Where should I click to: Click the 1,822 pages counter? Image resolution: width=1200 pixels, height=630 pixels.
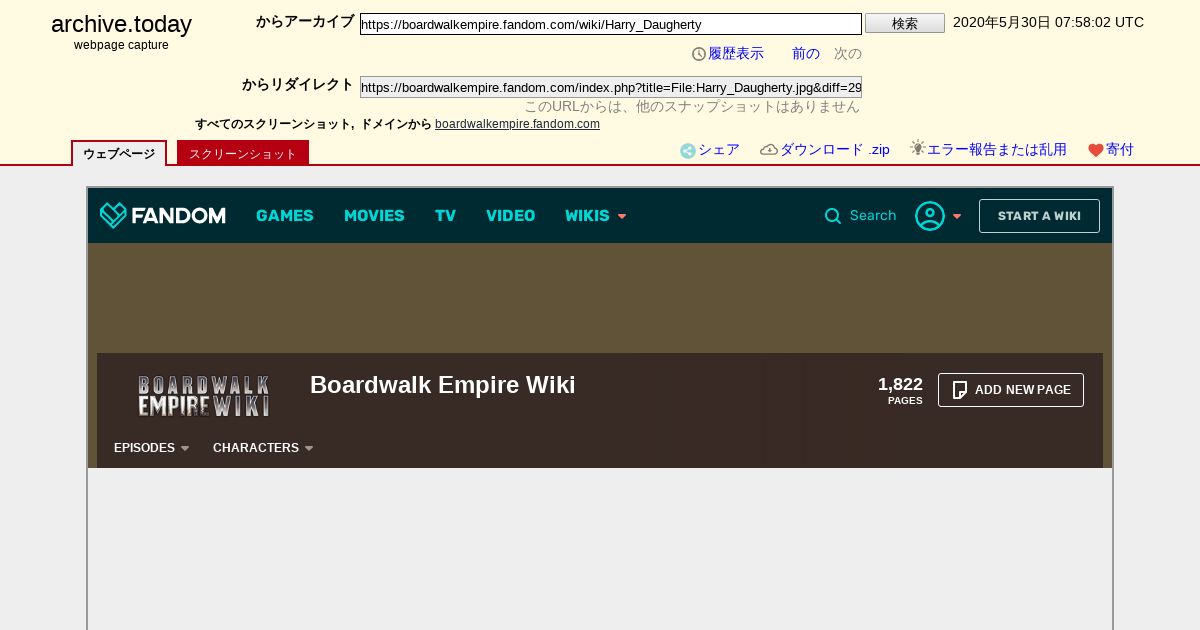pyautogui.click(x=900, y=390)
